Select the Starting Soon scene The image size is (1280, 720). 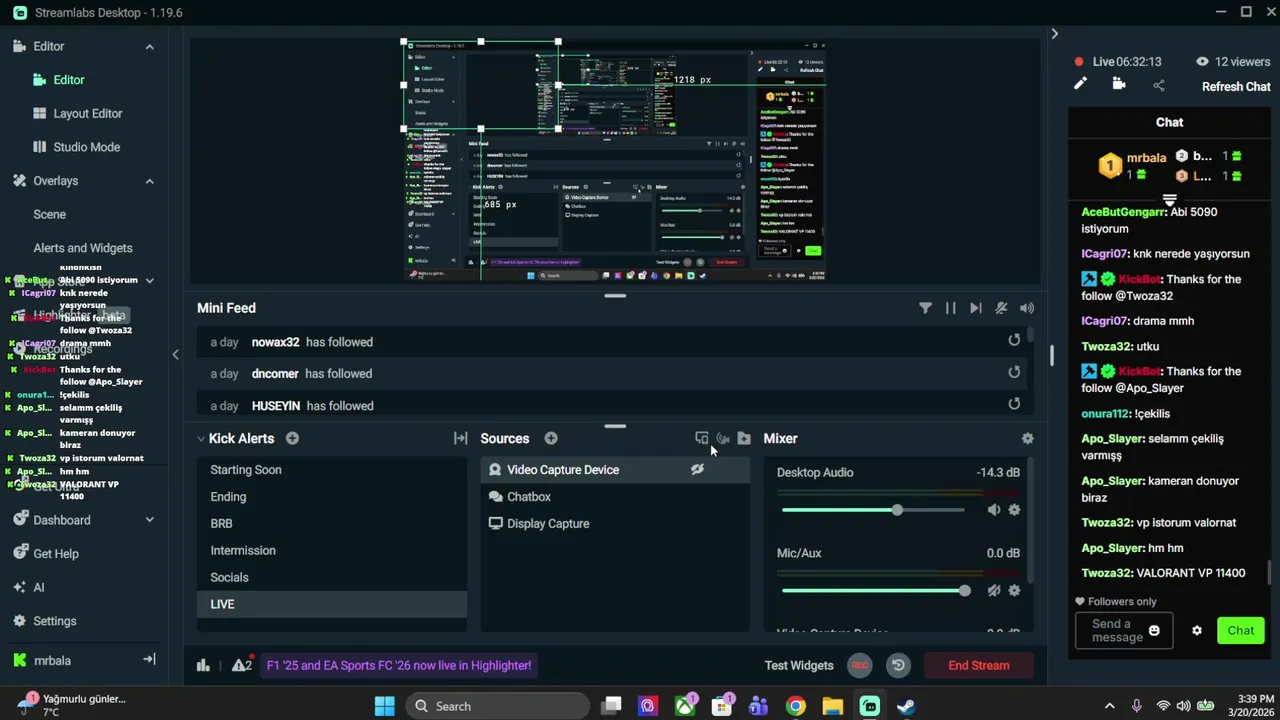332,470
